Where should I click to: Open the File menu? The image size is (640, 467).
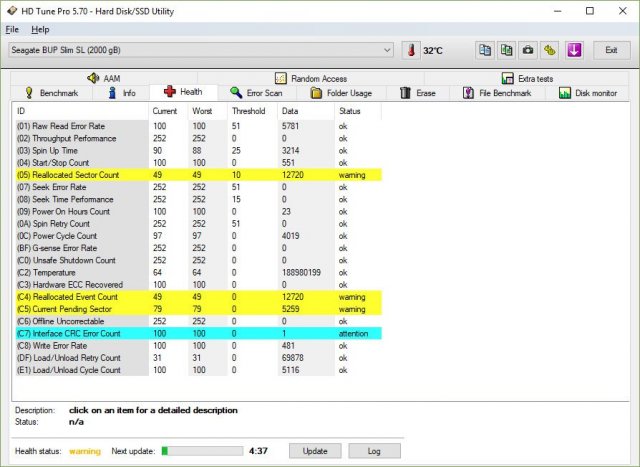tap(12, 30)
